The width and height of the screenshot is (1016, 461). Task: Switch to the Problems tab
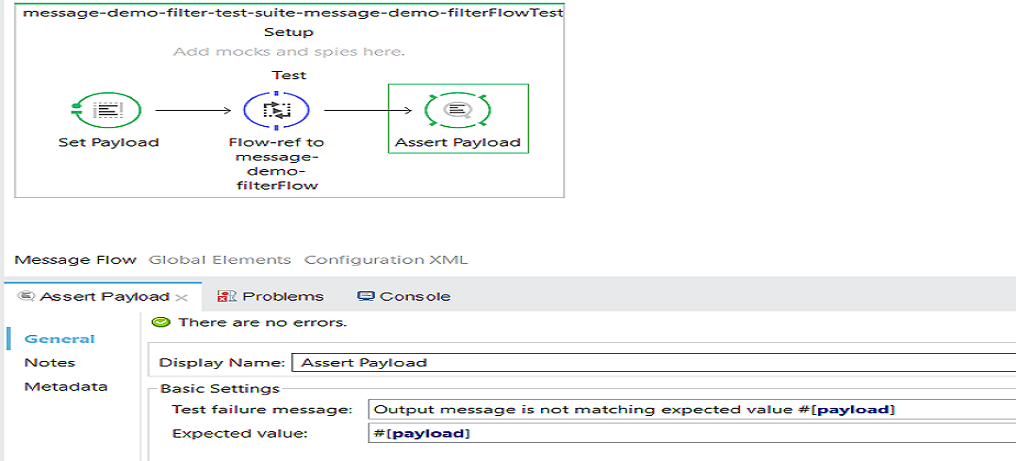coord(272,296)
